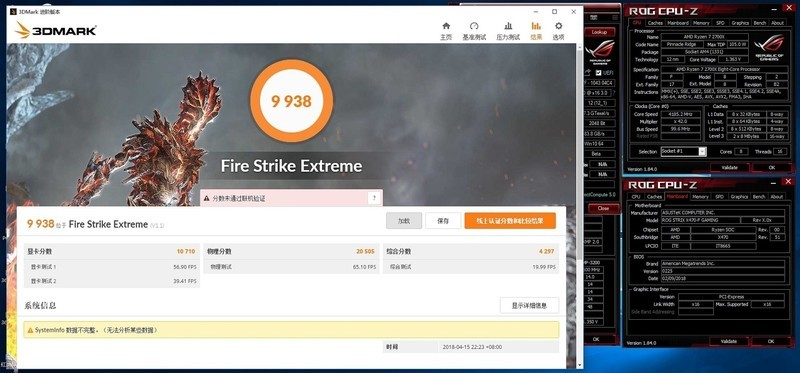Open the Stress Tests (压力测试) icon
Image resolution: width=800 pixels, height=373 pixels.
point(508,27)
